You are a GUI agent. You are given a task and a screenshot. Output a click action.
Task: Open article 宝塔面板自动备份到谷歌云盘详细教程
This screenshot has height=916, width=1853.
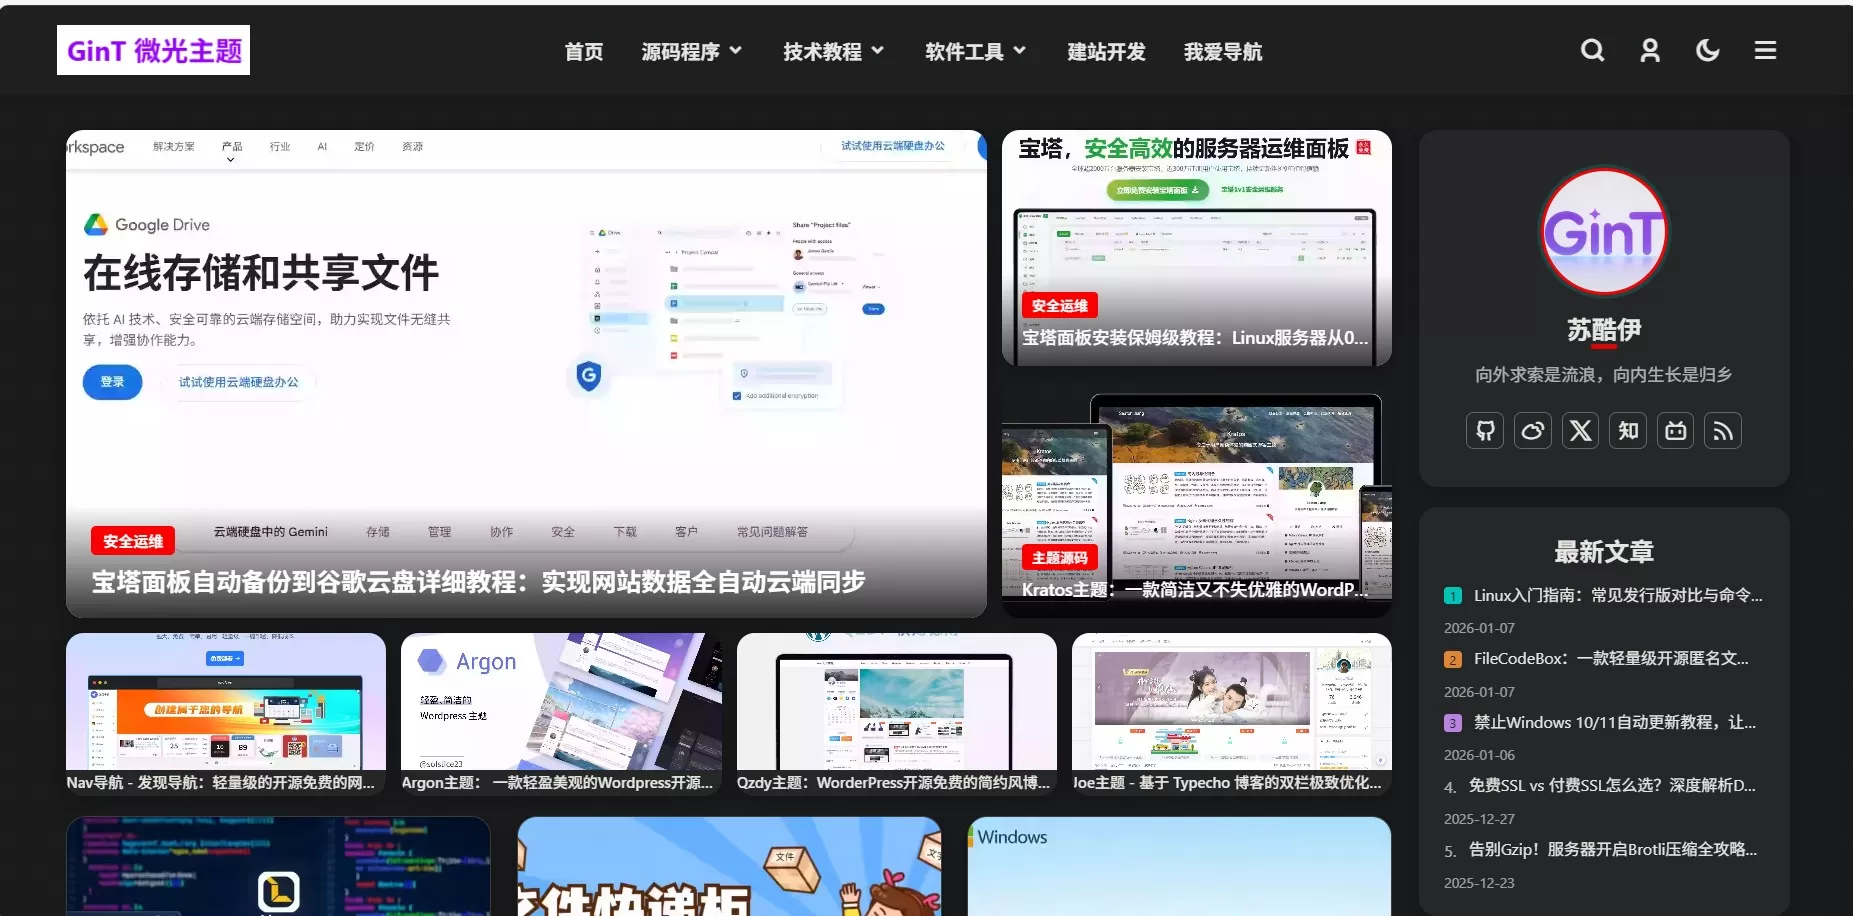pyautogui.click(x=478, y=582)
